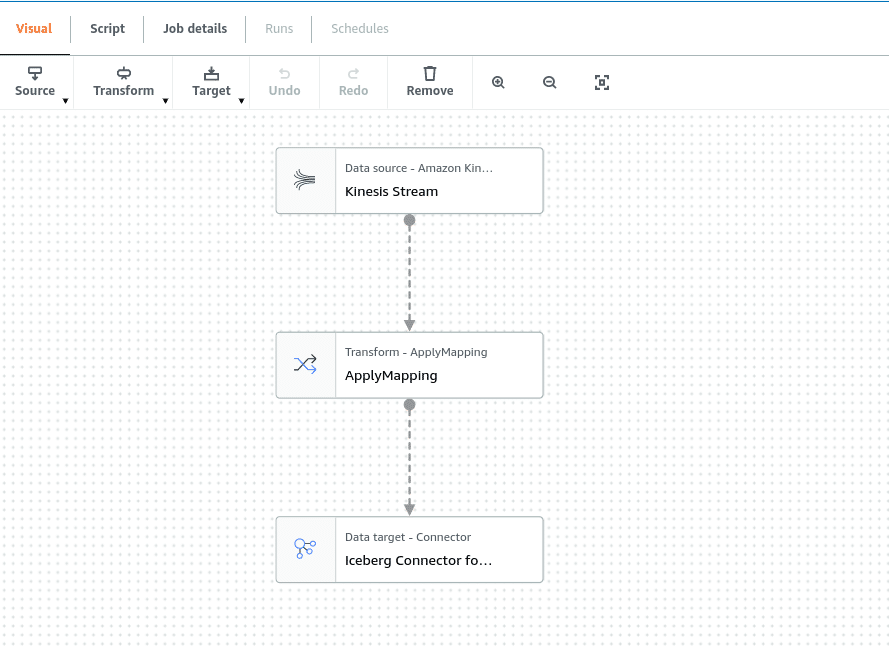Click the Undo toolbar button

coord(284,82)
